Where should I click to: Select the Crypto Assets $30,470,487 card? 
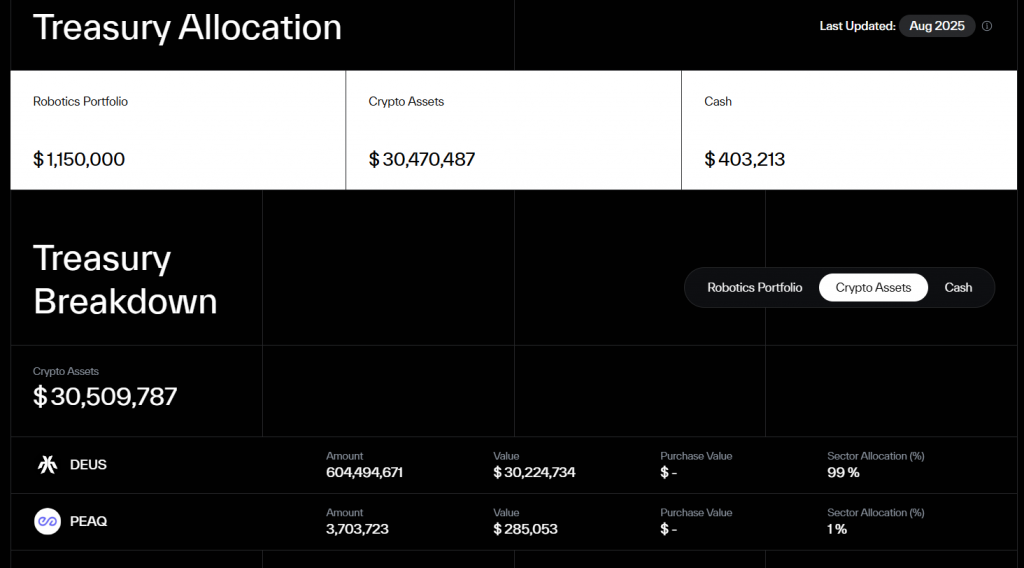(513, 130)
